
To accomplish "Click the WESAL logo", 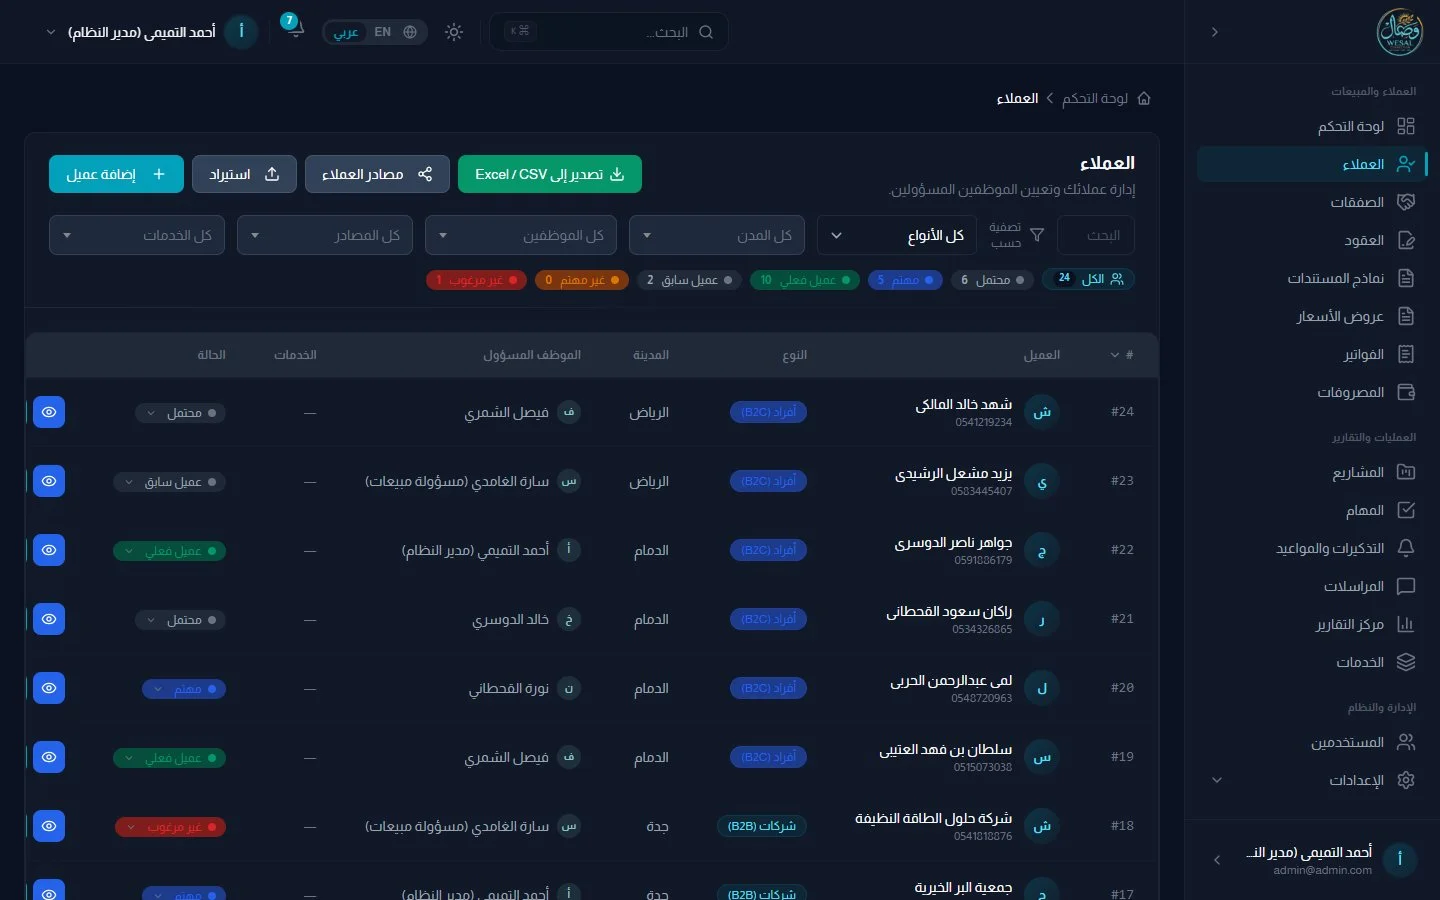I will [1400, 32].
